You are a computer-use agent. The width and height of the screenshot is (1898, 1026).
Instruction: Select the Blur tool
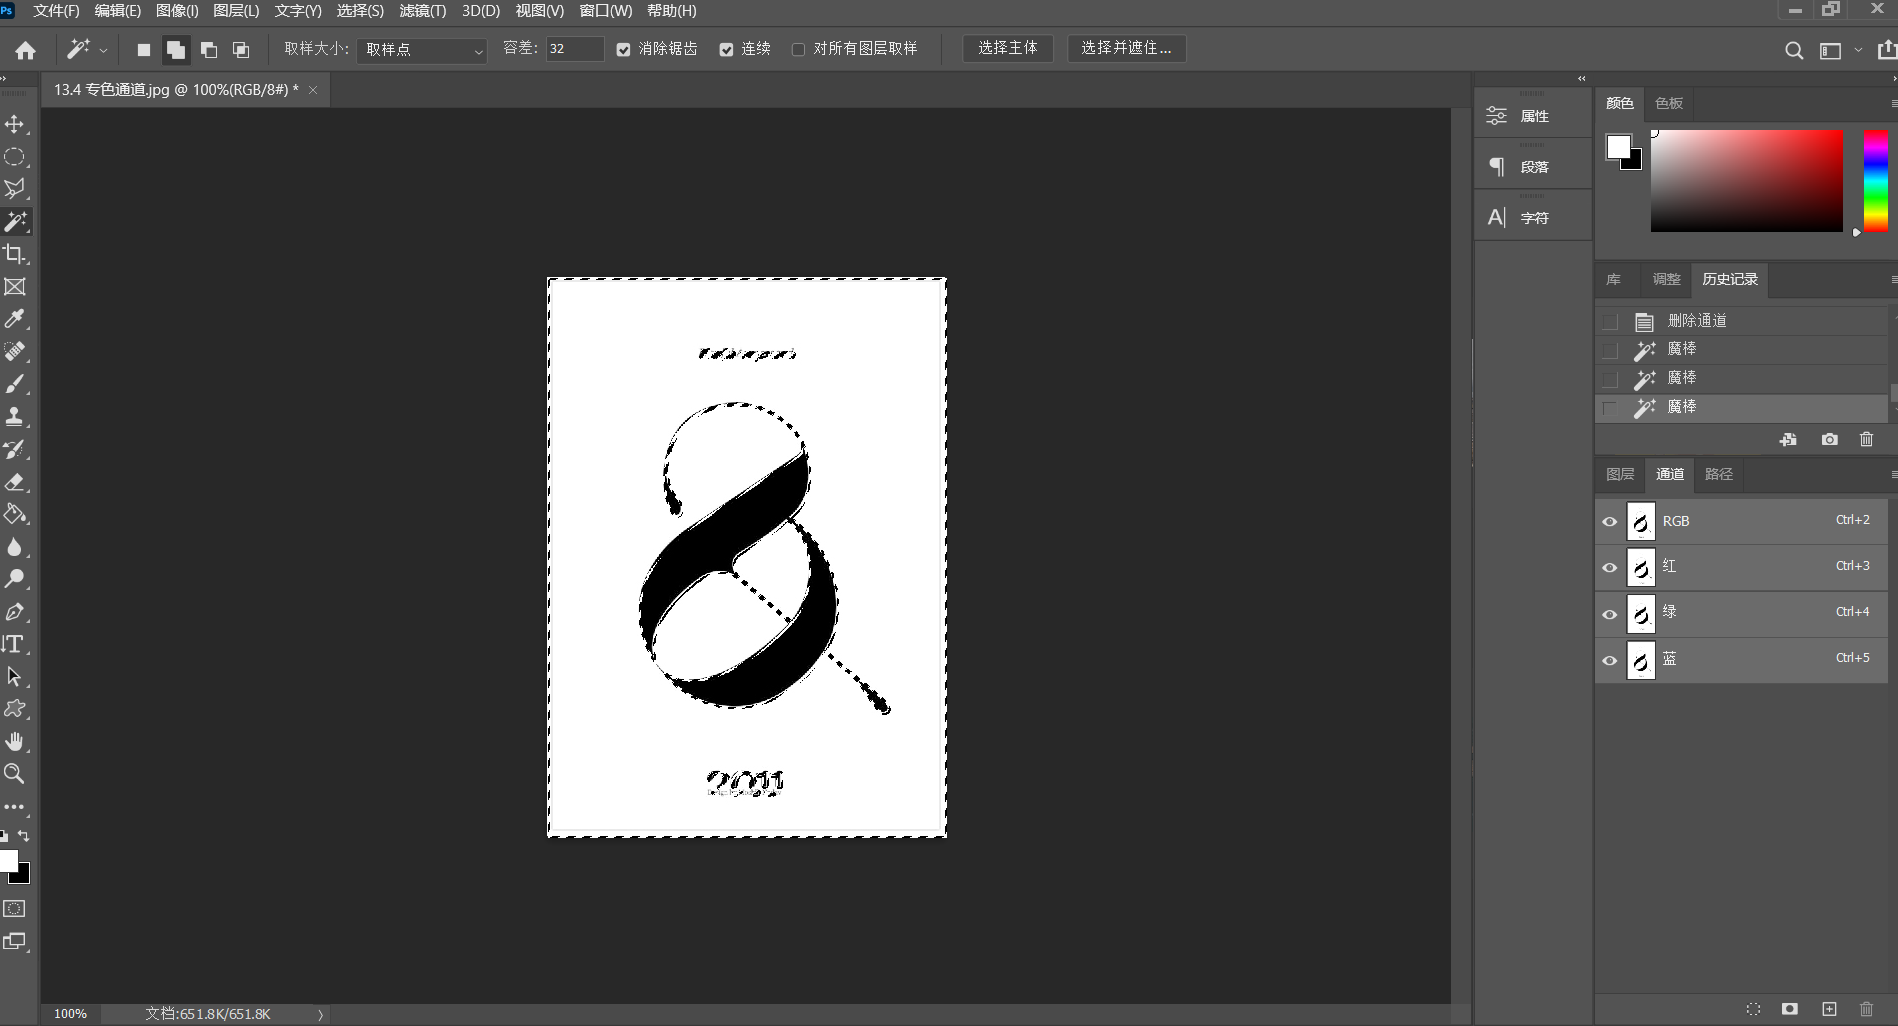point(15,547)
